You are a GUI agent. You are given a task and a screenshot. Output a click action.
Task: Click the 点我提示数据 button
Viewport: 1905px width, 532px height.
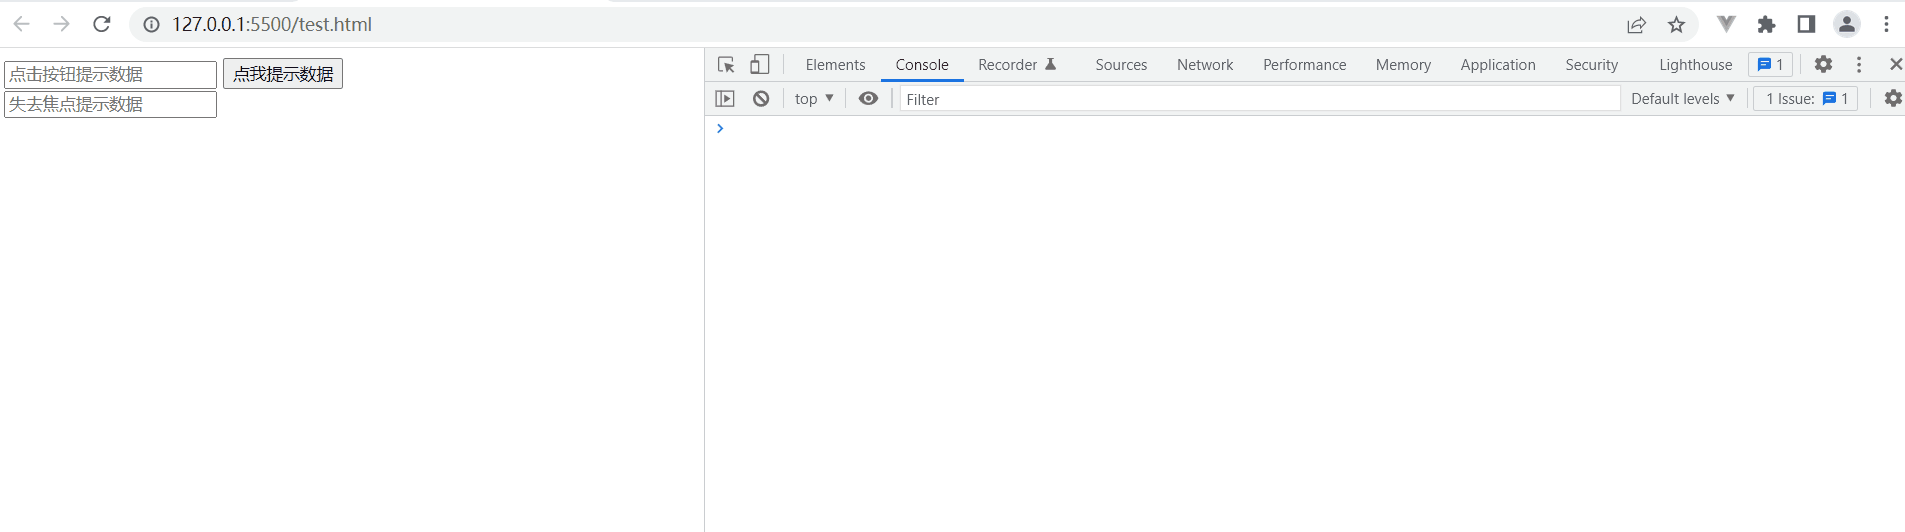[283, 74]
